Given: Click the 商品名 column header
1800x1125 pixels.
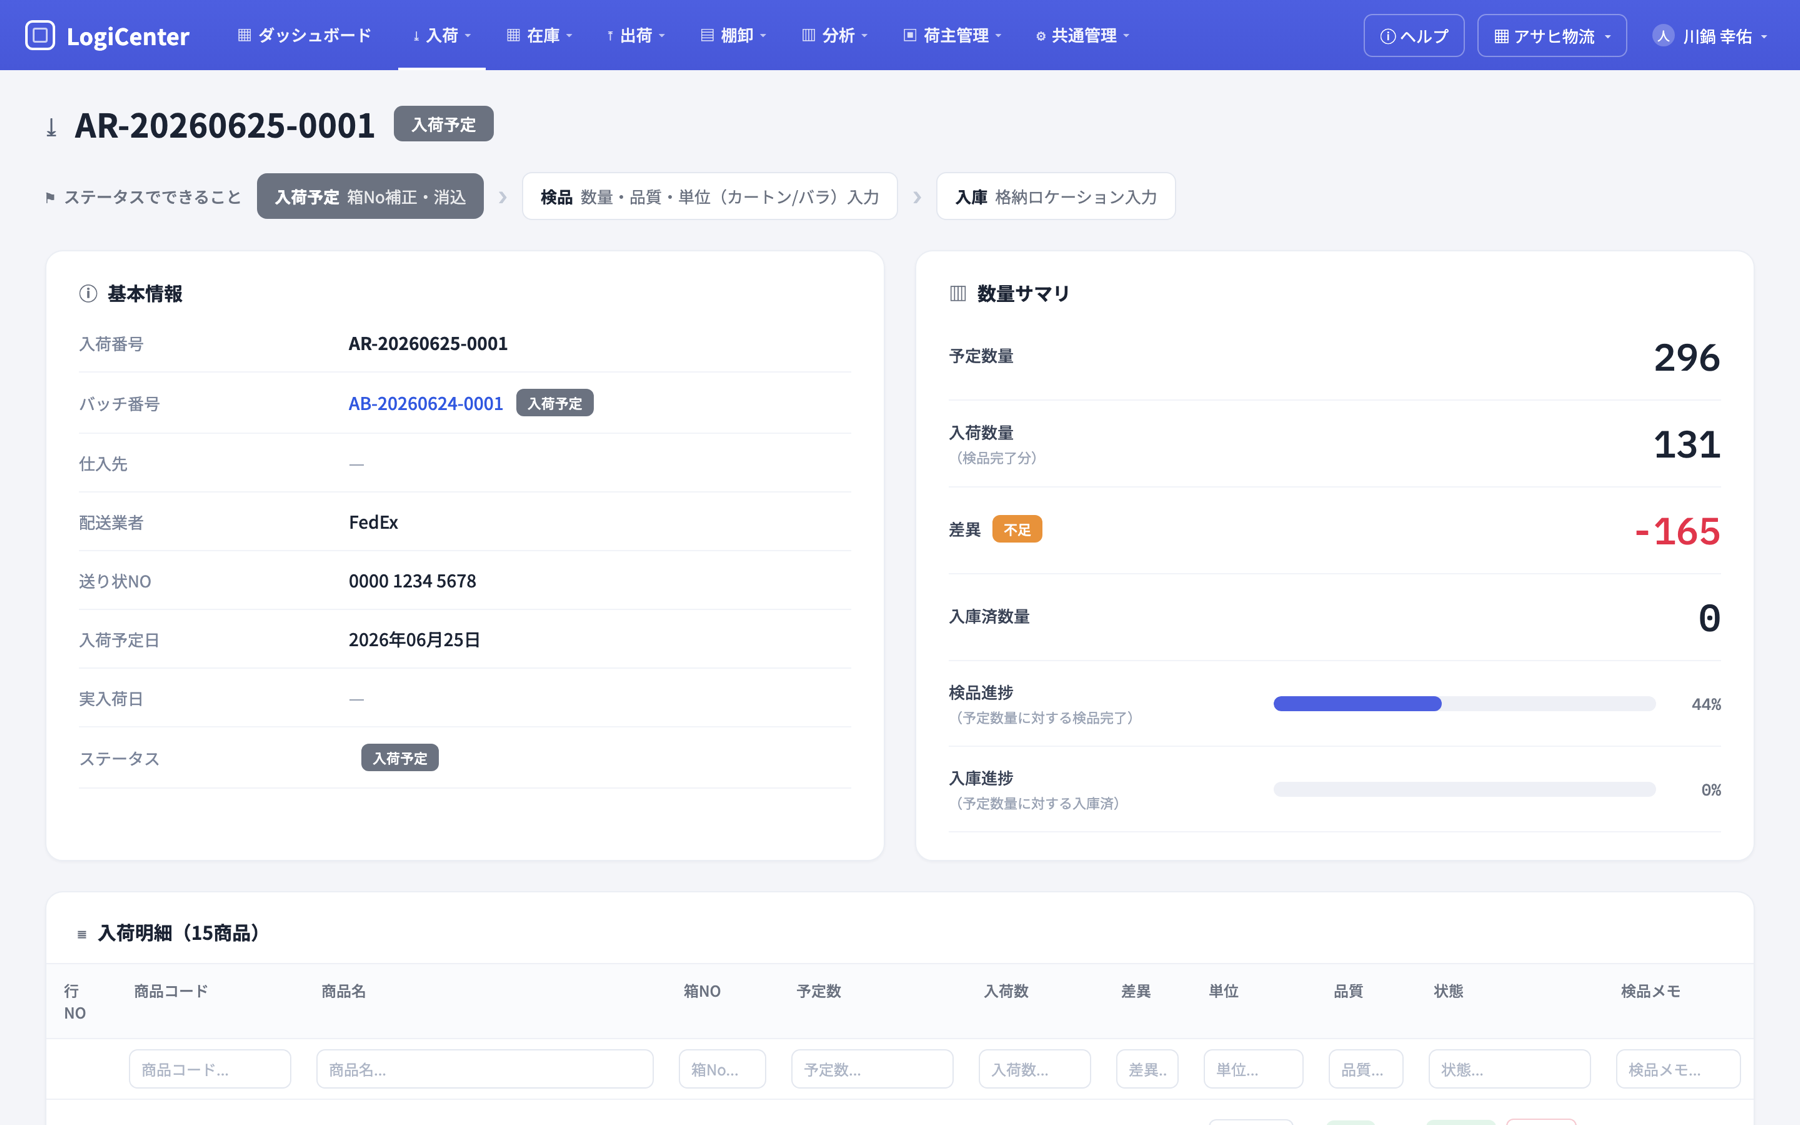Looking at the screenshot, I should click(344, 991).
